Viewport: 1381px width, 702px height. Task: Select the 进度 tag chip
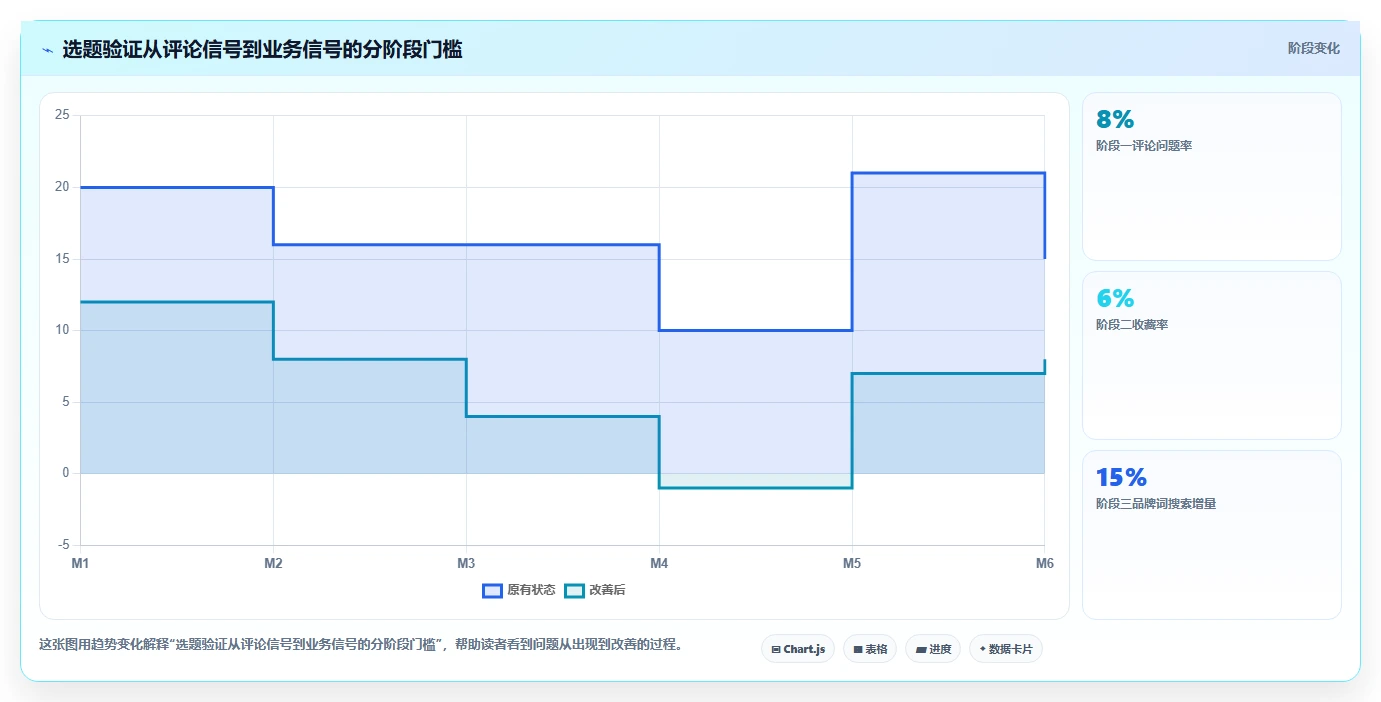[933, 649]
